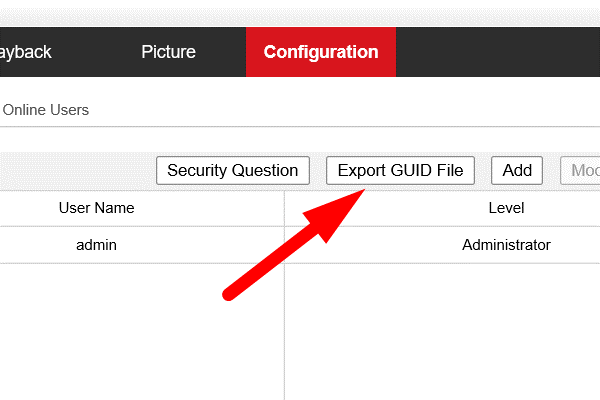
Task: Click light gray strip above navigation bar
Action: point(300,17)
